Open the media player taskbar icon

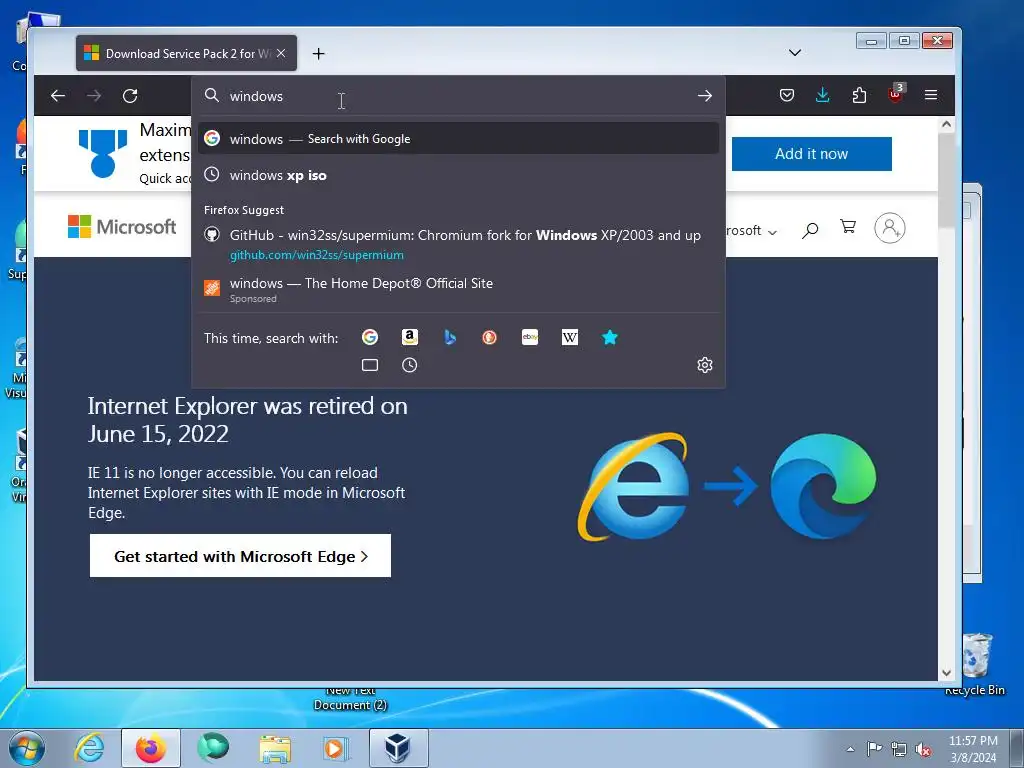point(336,748)
